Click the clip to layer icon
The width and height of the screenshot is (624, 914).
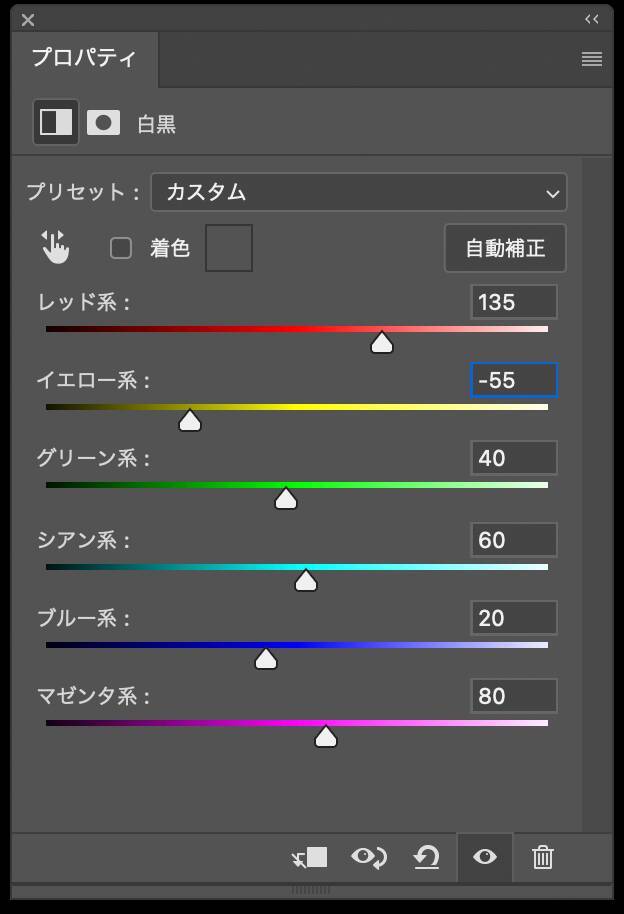click(310, 857)
